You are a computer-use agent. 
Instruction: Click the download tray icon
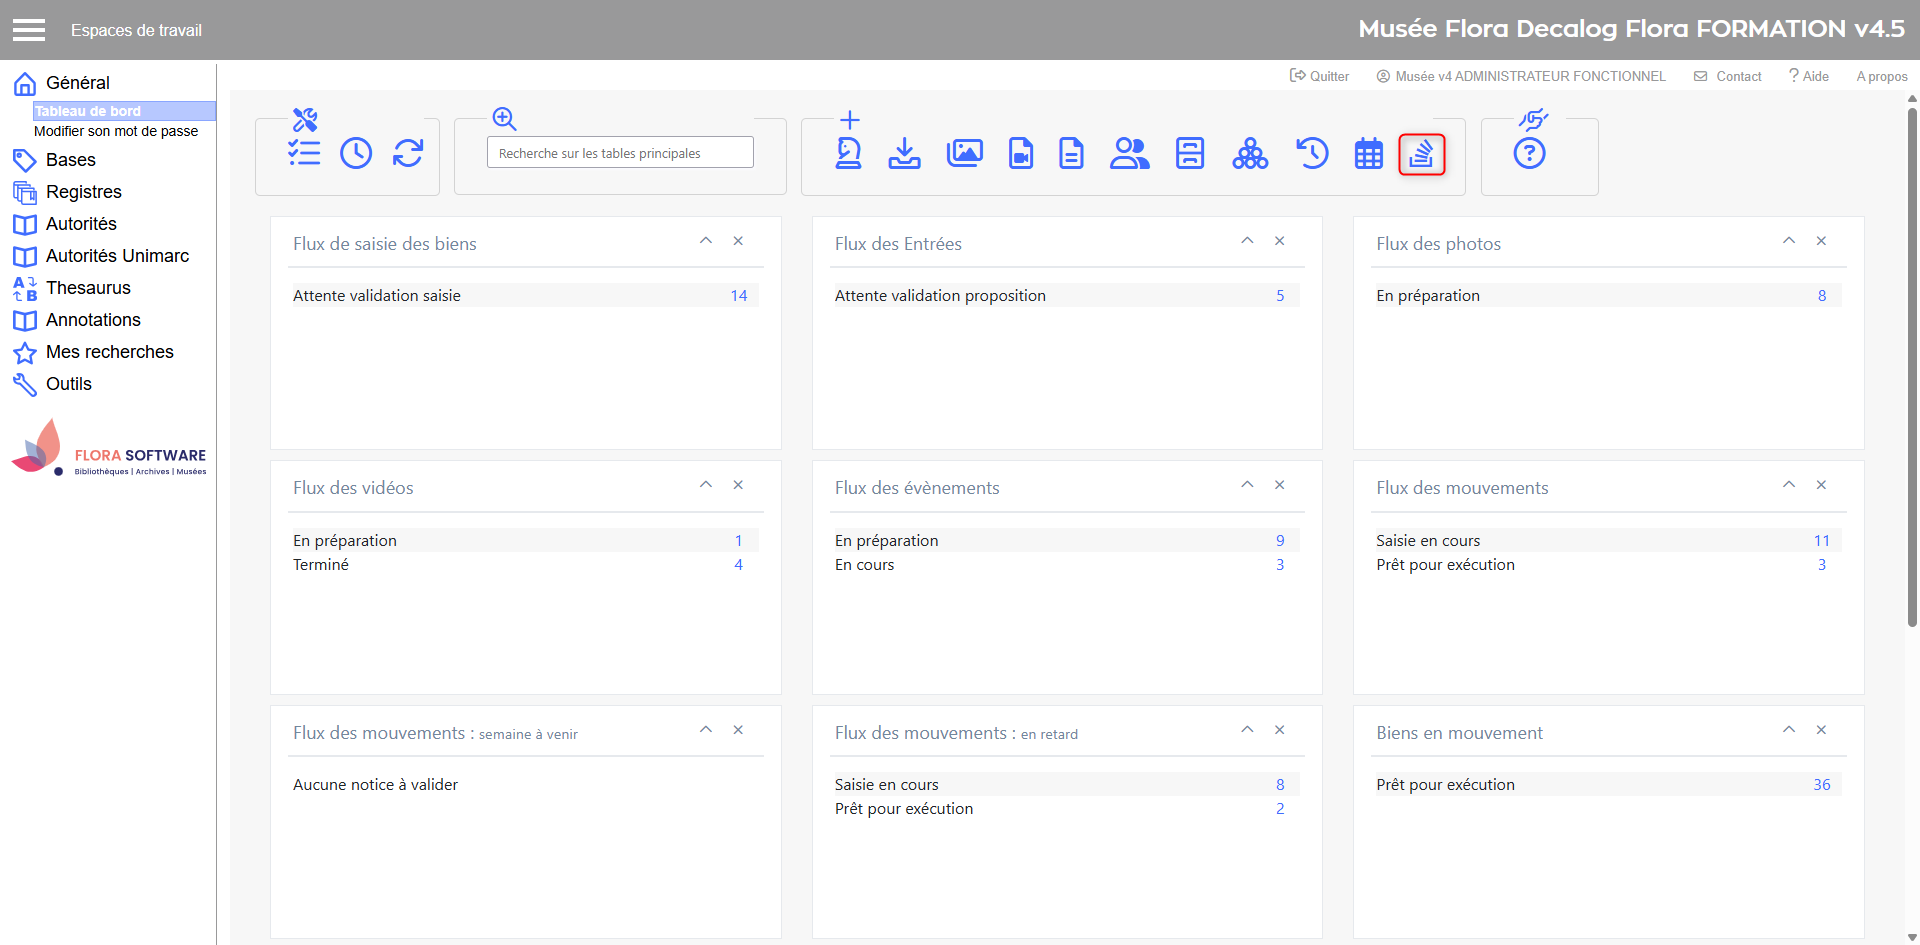pos(905,153)
